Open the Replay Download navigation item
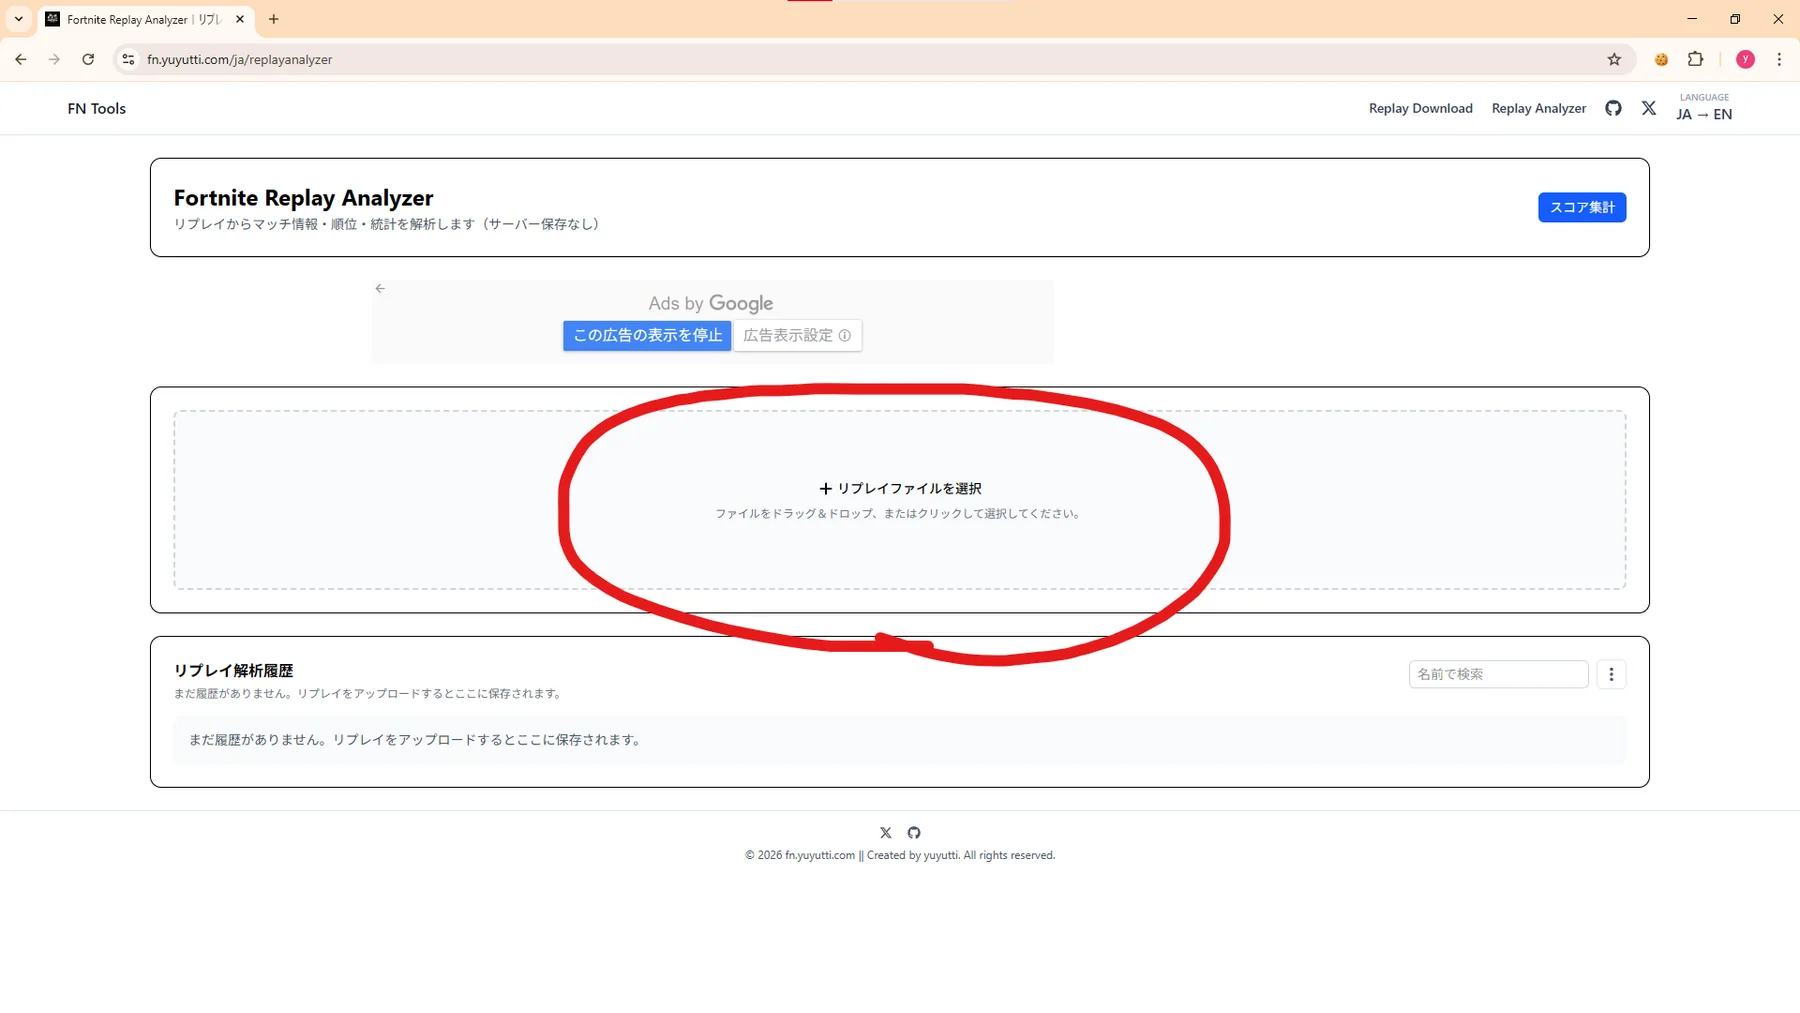The image size is (1800, 1013). coord(1420,108)
